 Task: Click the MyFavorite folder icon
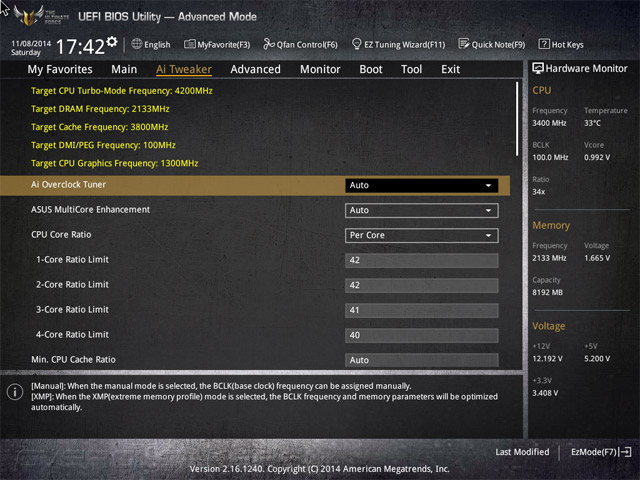tap(189, 44)
